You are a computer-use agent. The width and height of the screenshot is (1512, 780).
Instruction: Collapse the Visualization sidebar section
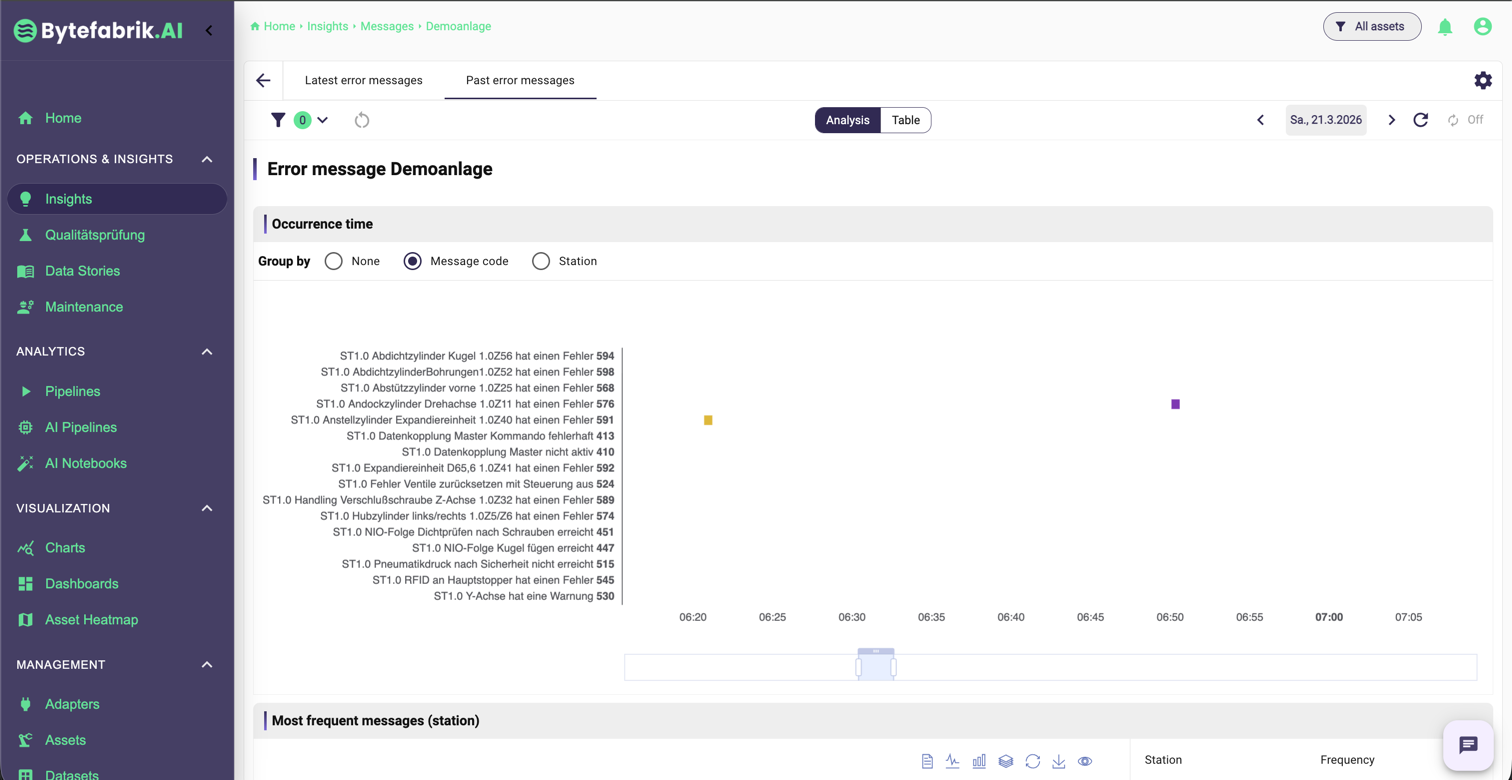tap(207, 508)
